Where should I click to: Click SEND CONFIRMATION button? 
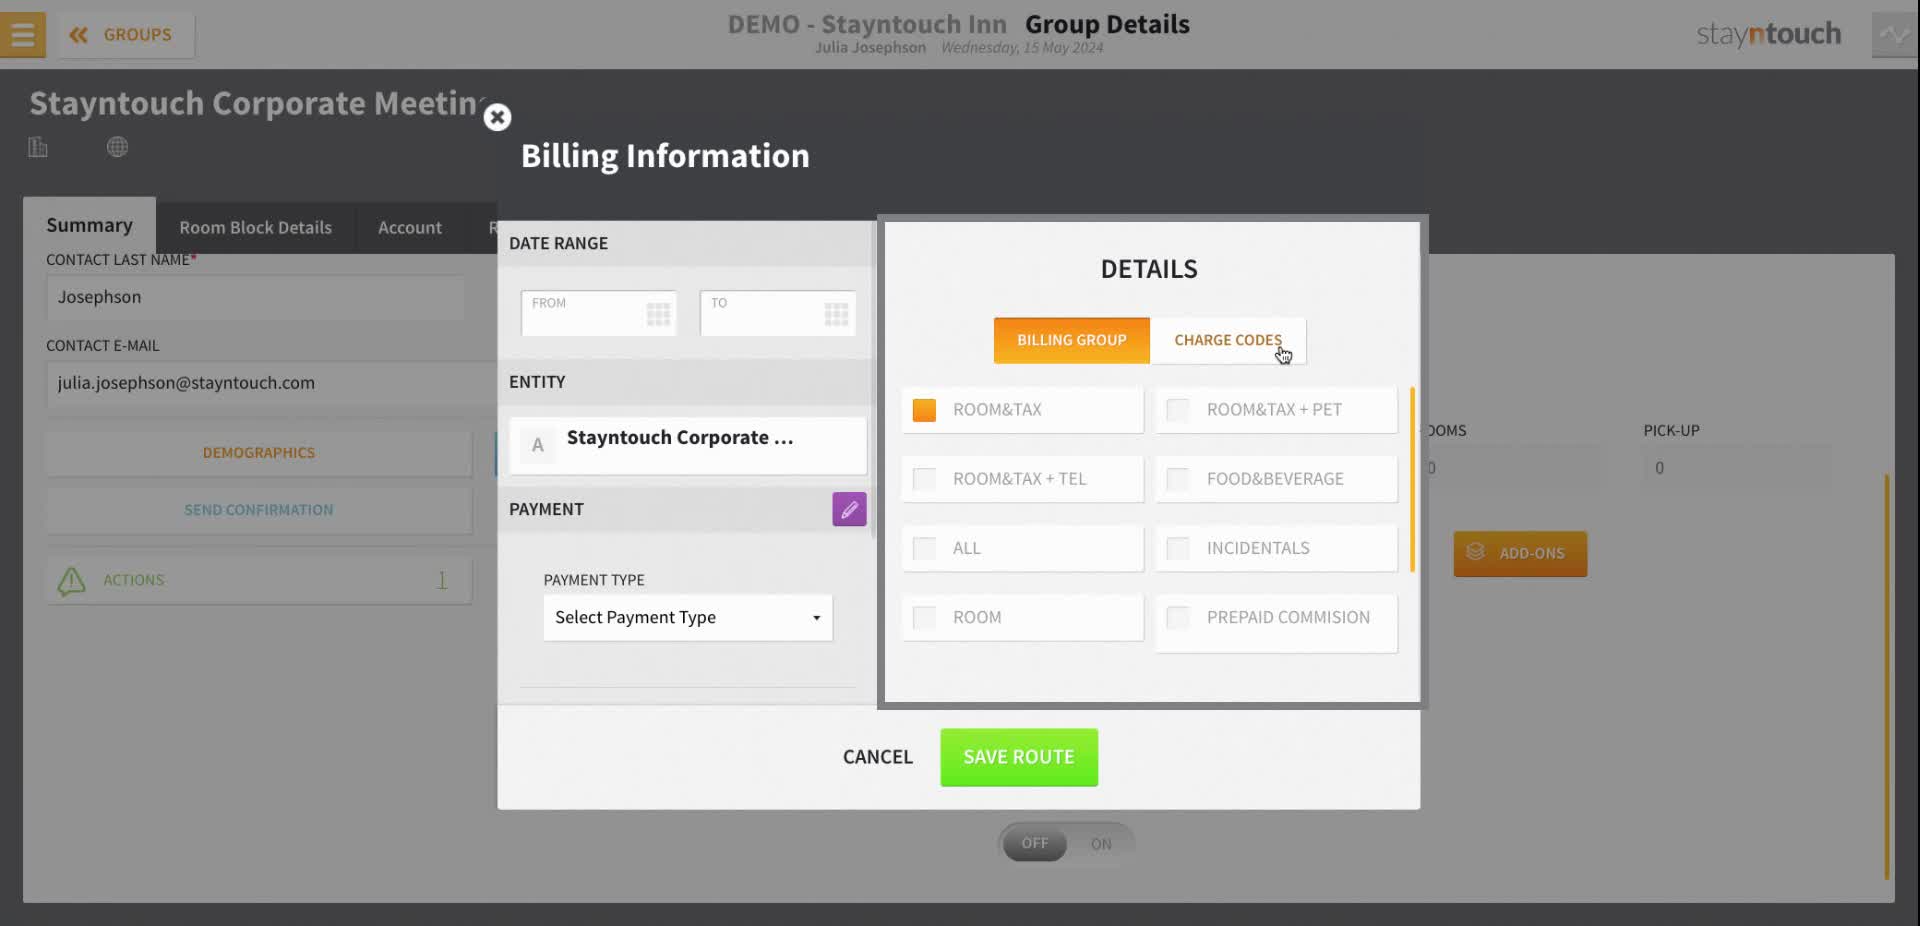point(259,510)
